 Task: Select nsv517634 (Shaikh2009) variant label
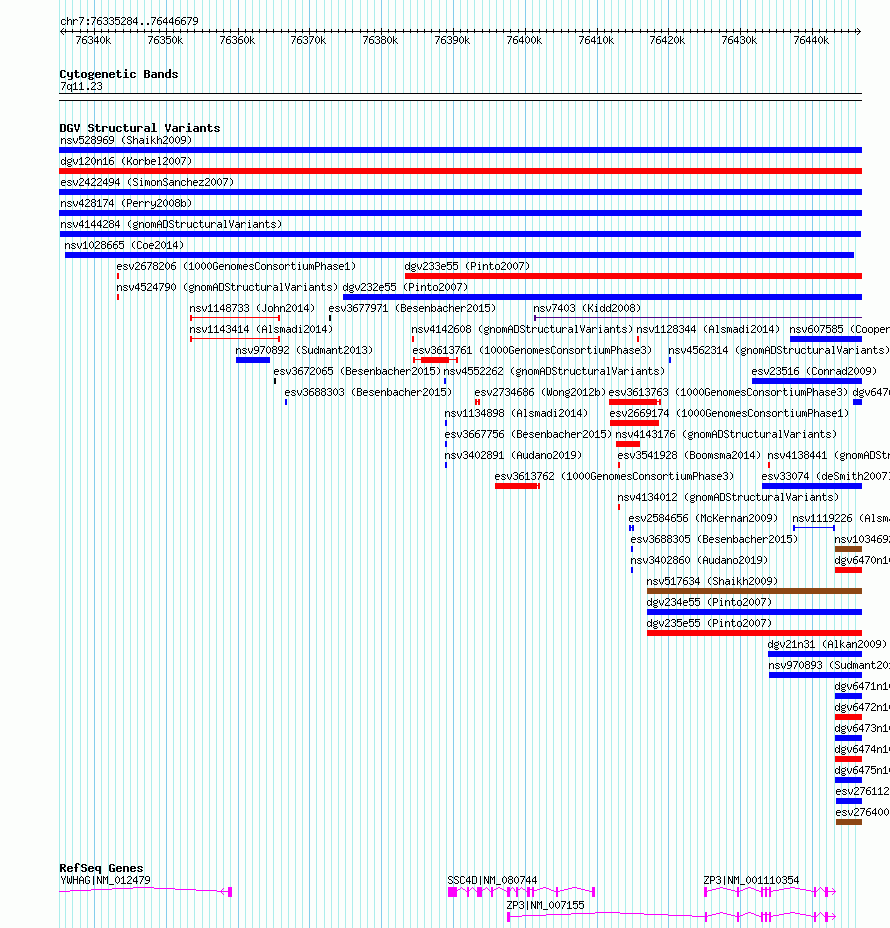click(x=712, y=581)
